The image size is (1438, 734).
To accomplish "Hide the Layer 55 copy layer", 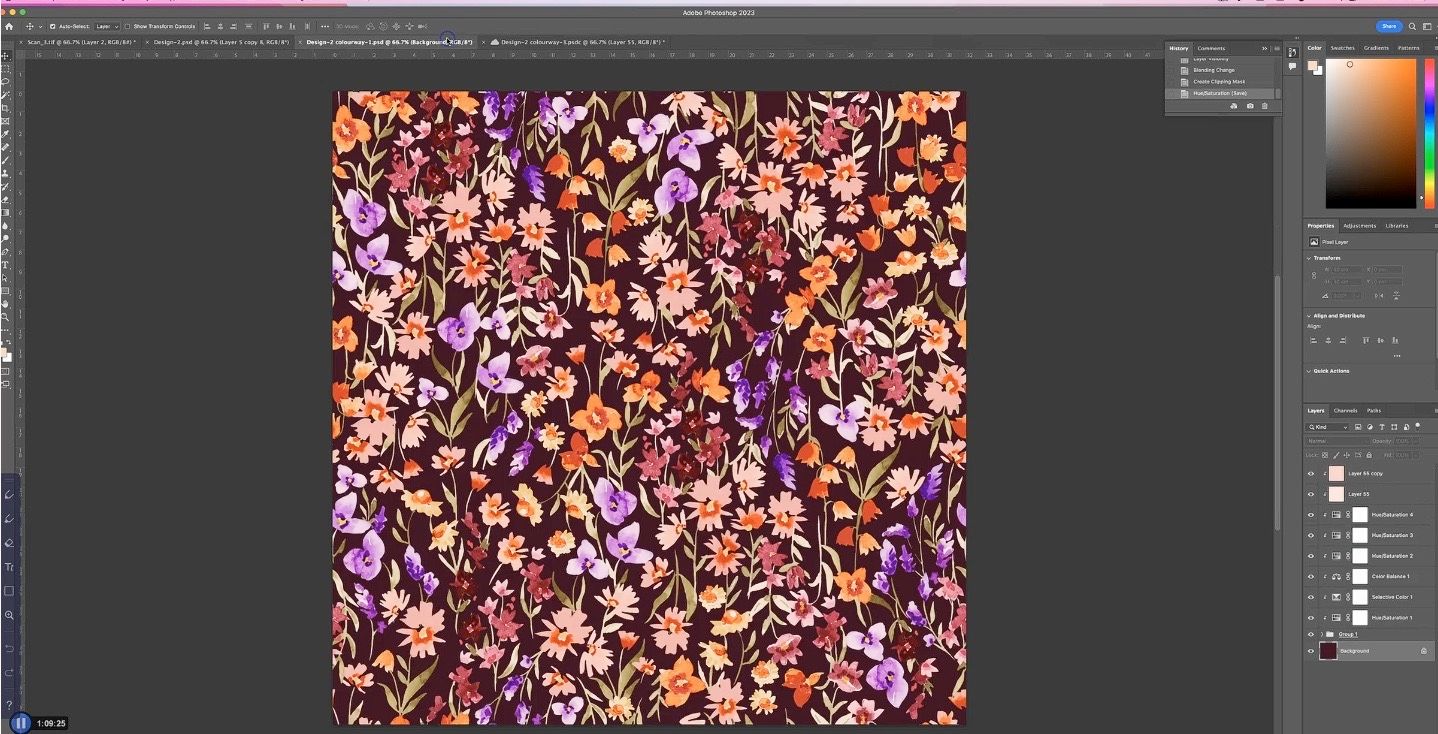I will [1310, 474].
